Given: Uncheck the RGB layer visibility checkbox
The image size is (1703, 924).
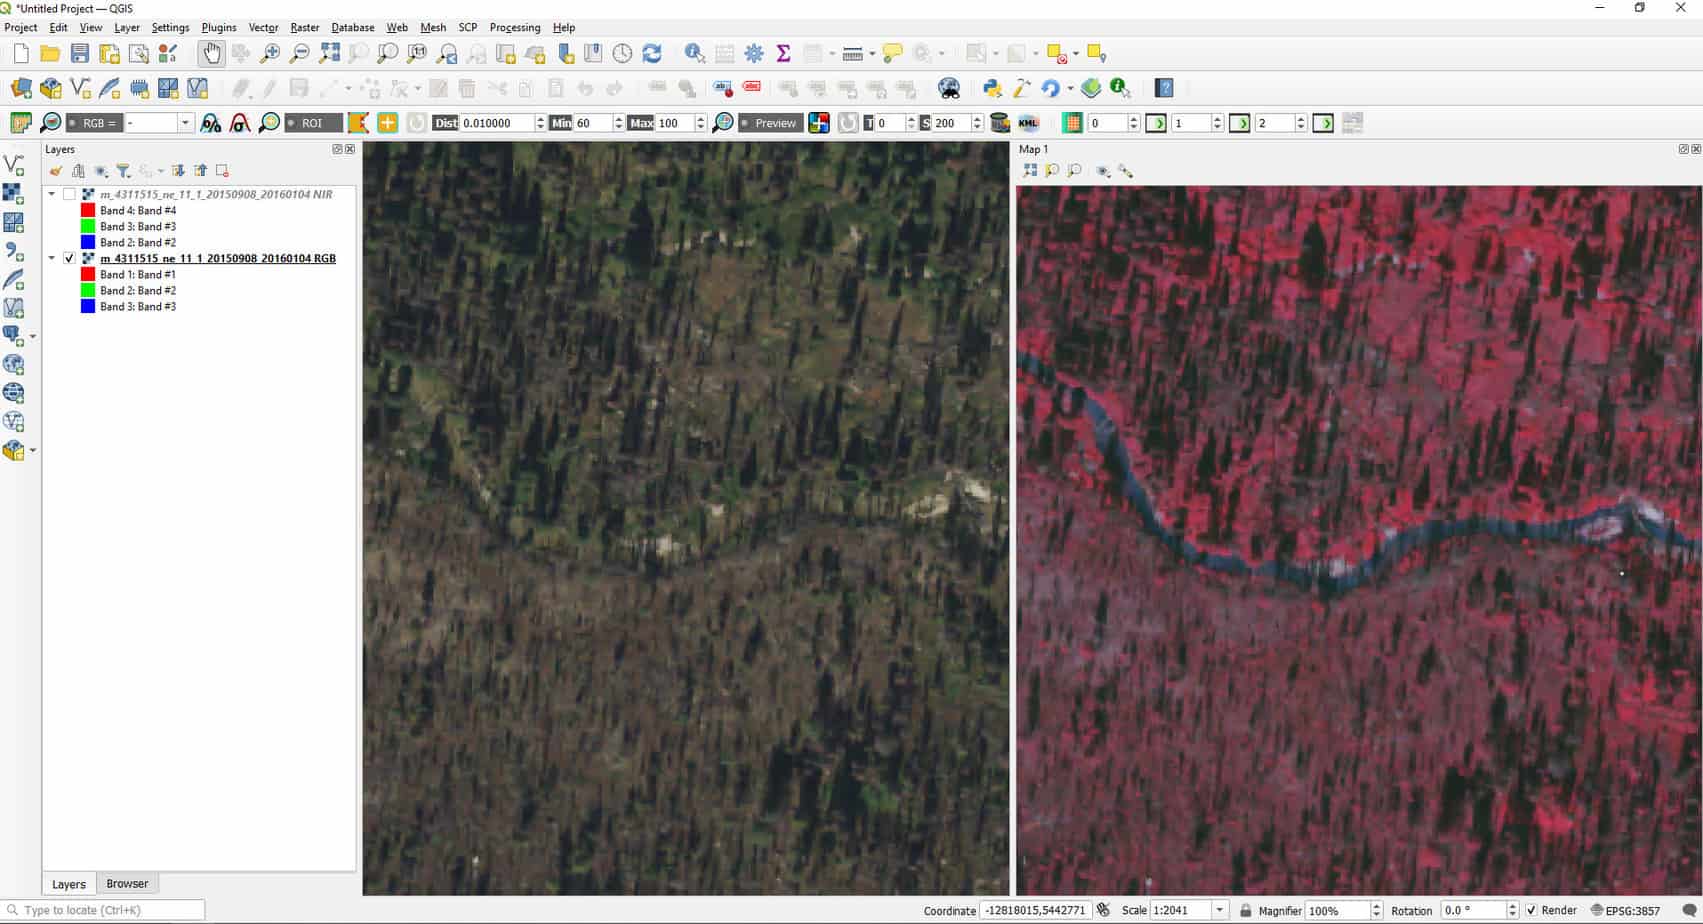Looking at the screenshot, I should tap(70, 257).
